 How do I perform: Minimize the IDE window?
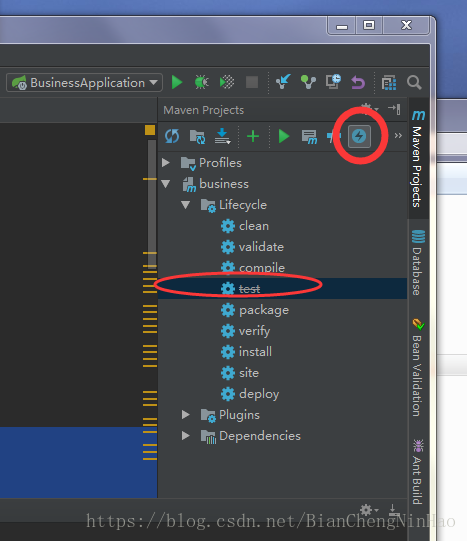coord(342,26)
